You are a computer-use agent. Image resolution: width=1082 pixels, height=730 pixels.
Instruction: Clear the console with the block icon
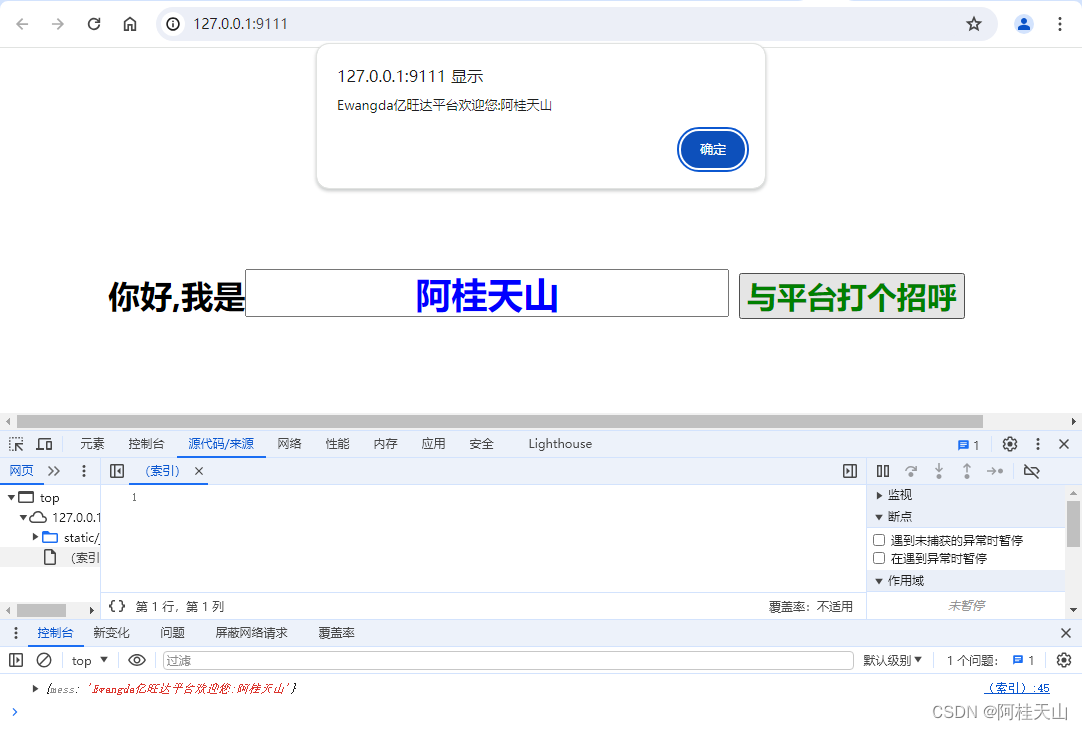(43, 660)
